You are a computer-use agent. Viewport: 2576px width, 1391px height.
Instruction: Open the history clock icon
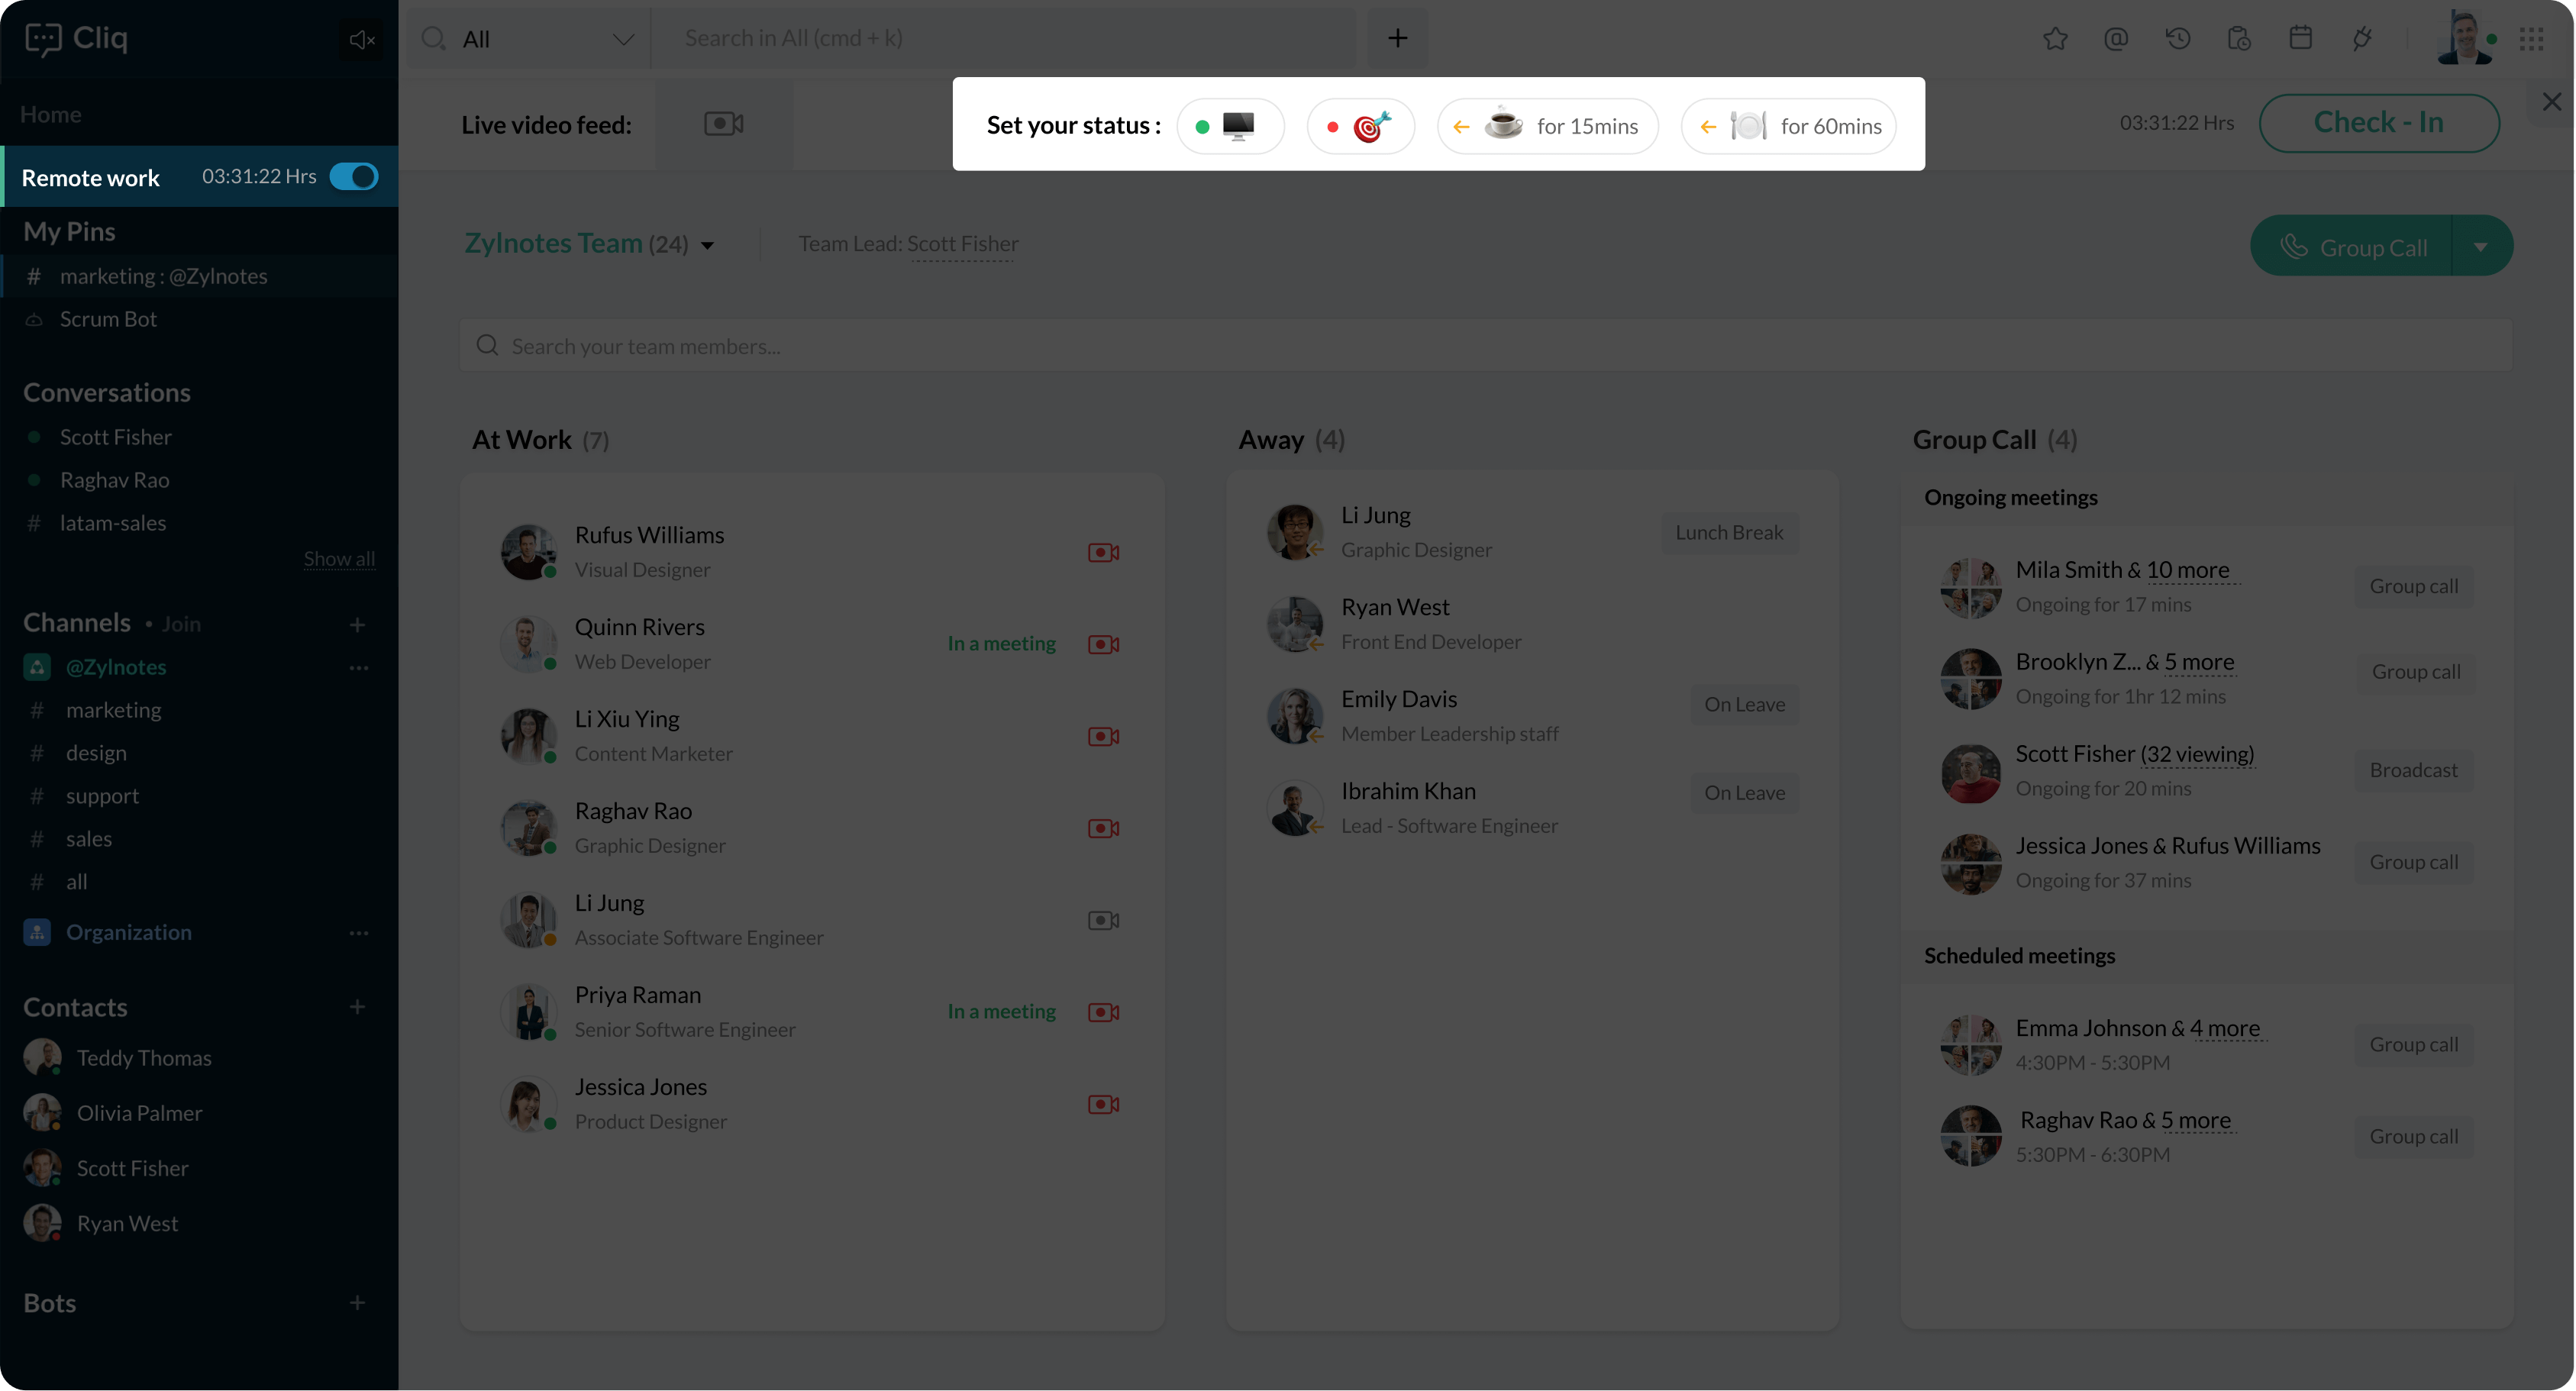click(2178, 39)
